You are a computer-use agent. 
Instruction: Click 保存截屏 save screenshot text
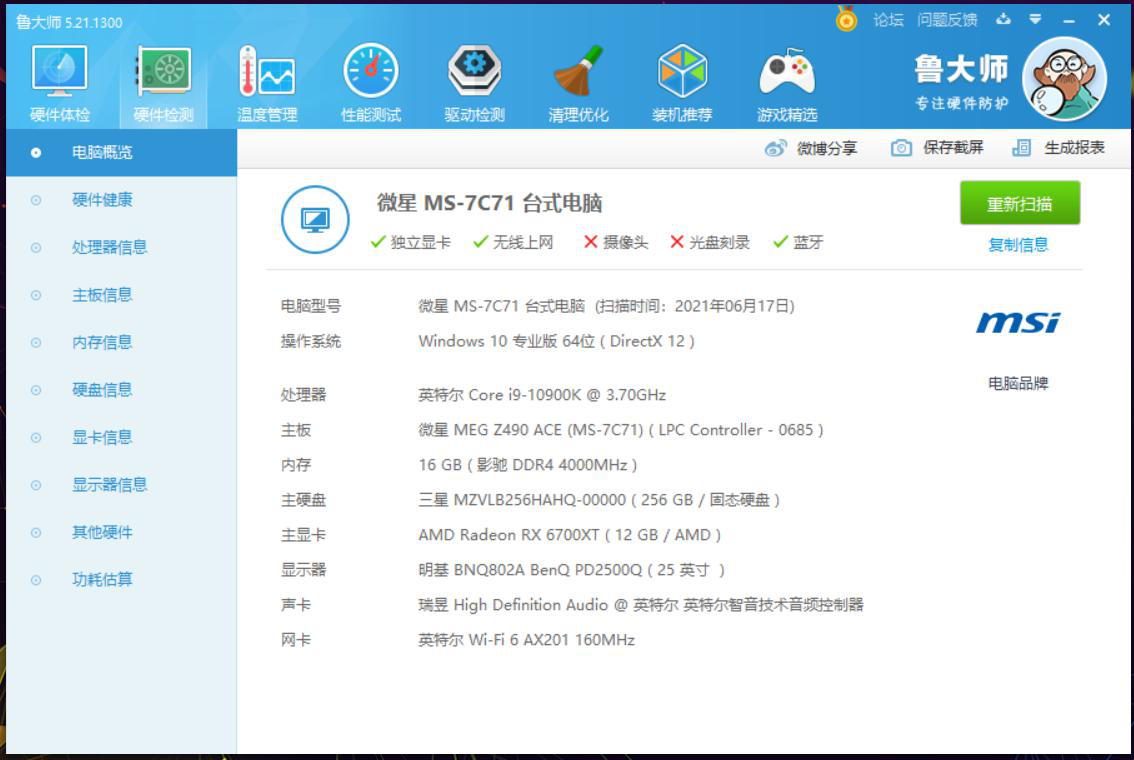[x=953, y=148]
